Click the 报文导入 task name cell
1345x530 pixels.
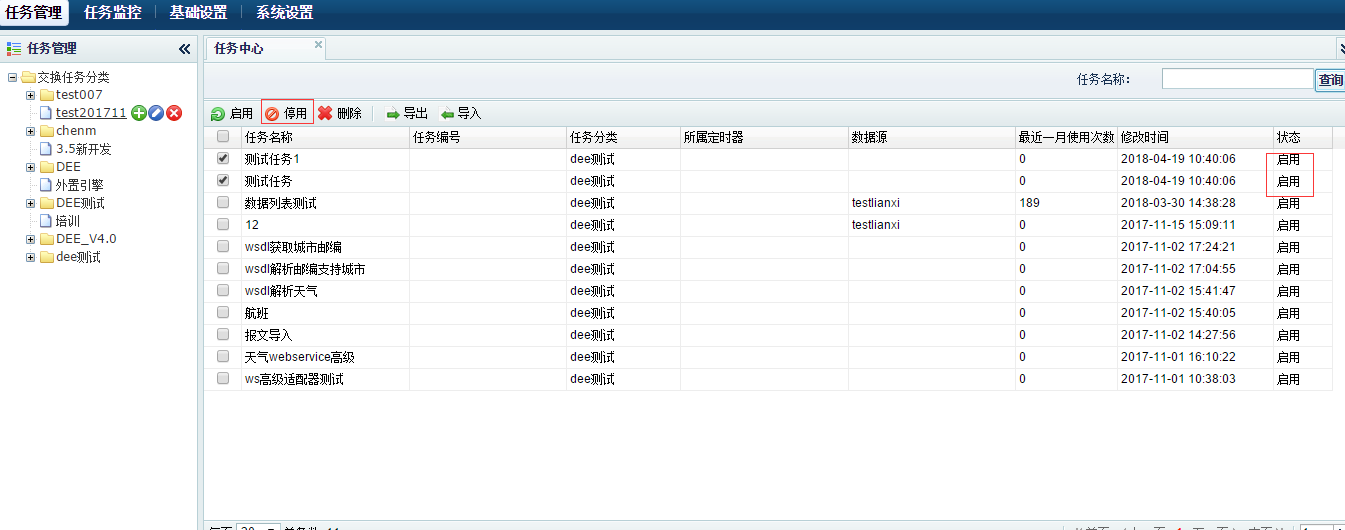[268, 335]
